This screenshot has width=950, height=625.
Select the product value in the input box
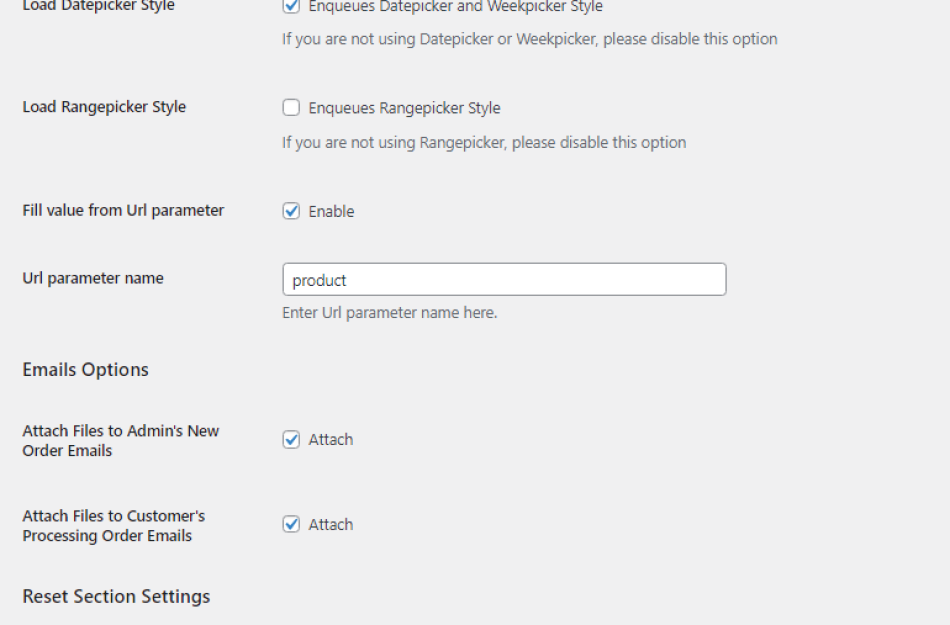pos(318,279)
